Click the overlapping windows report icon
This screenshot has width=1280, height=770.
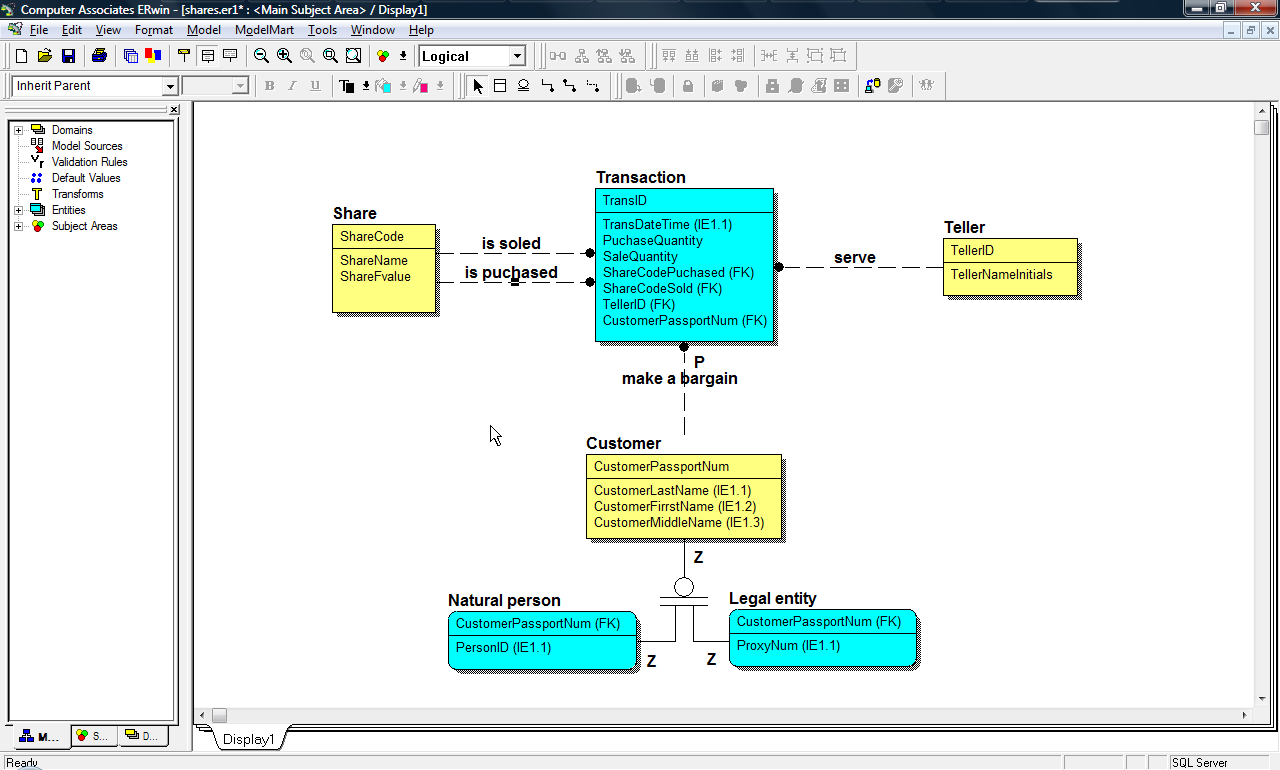[131, 56]
